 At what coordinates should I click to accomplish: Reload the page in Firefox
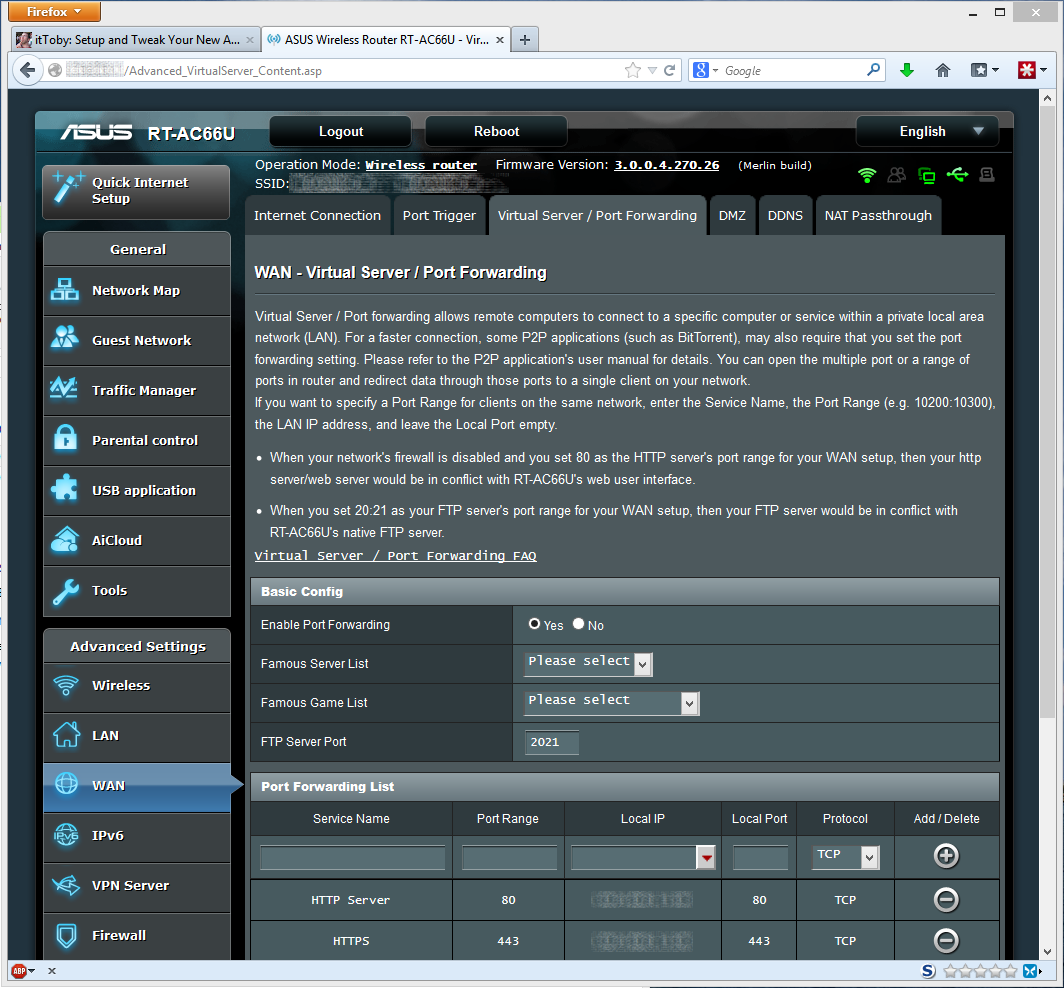[669, 70]
